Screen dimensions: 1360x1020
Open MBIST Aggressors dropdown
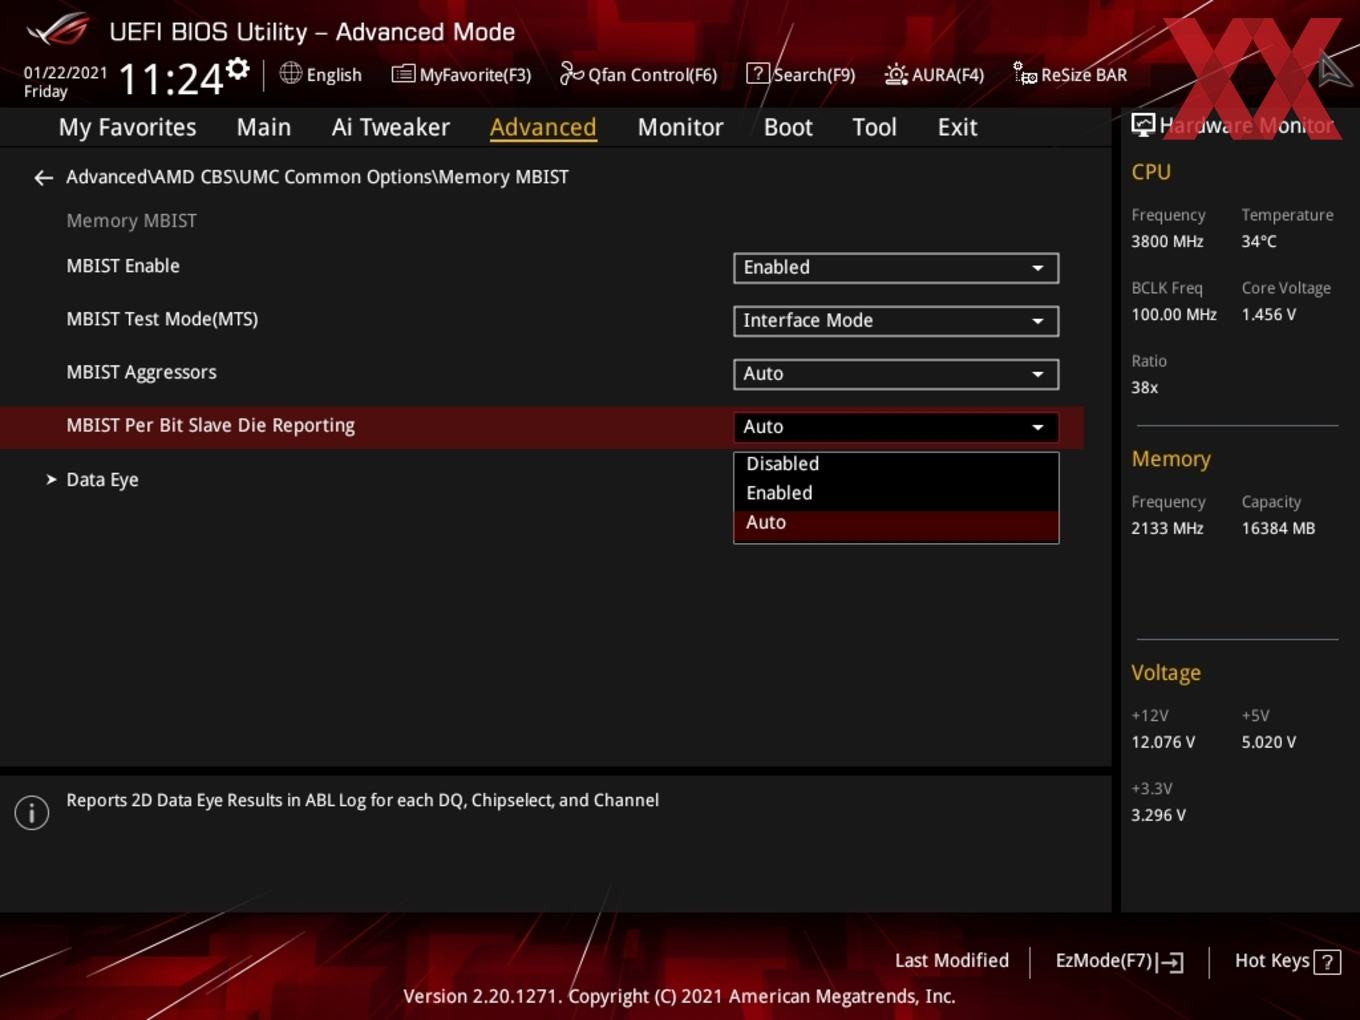(x=896, y=374)
